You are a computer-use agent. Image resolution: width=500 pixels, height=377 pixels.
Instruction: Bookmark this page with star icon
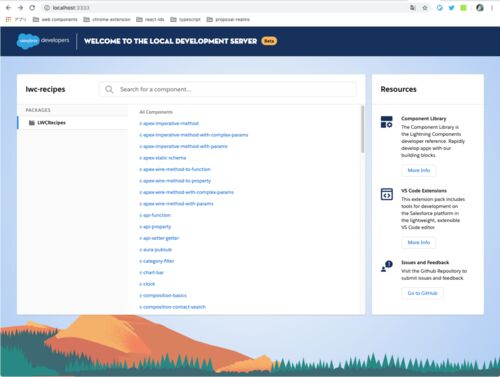click(x=425, y=8)
